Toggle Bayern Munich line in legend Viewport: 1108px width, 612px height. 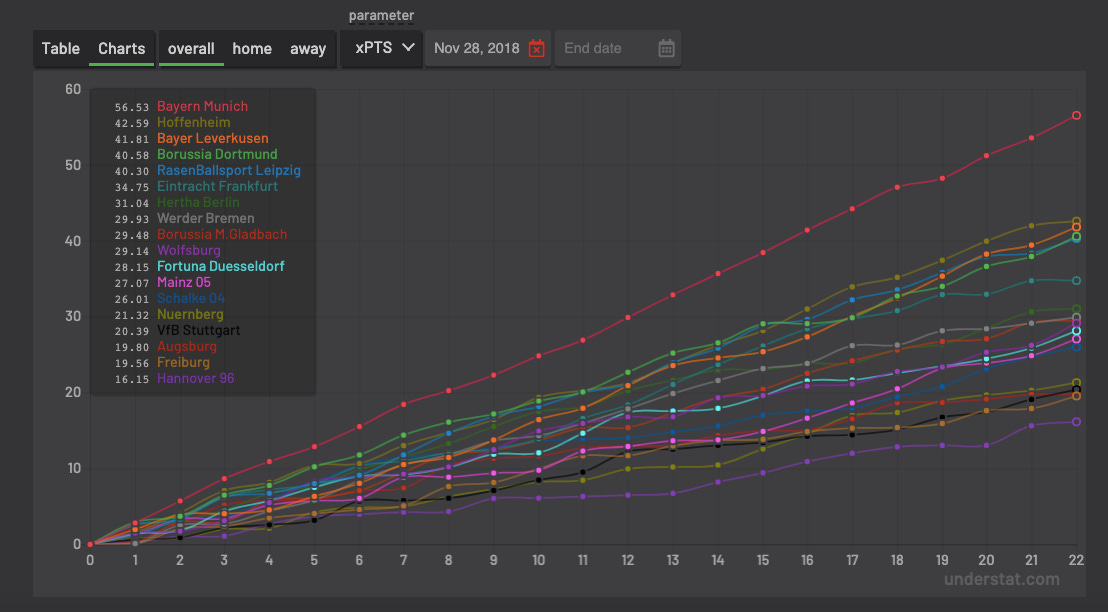click(202, 107)
